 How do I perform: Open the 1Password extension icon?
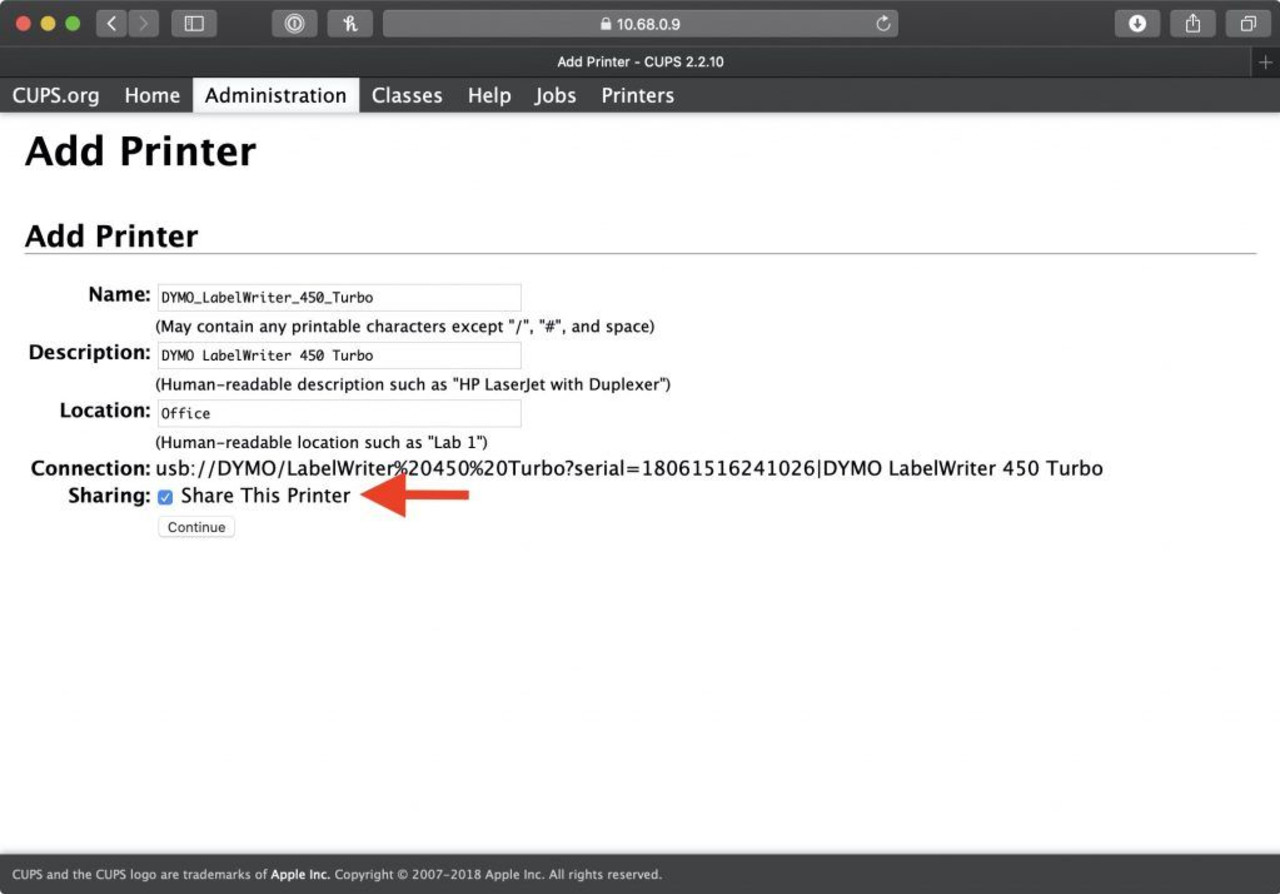pyautogui.click(x=294, y=24)
